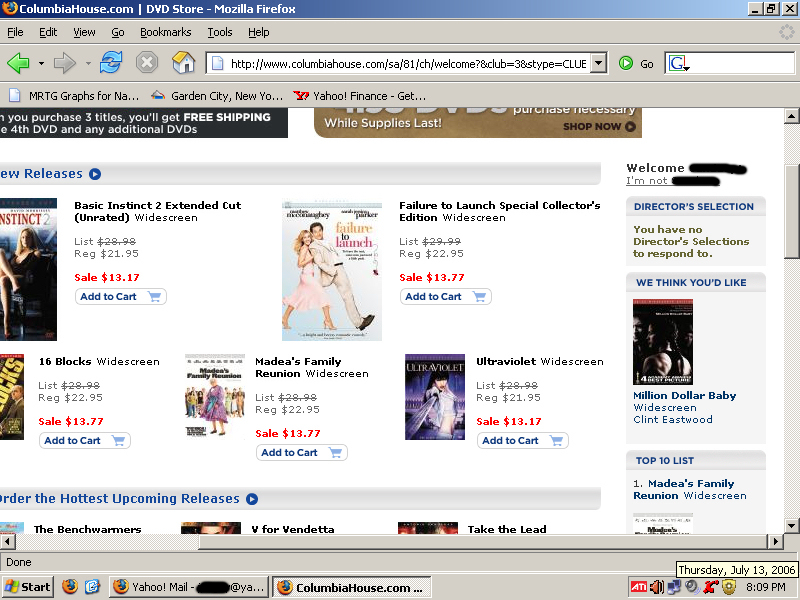Expand the URL bar history dropdown
The image size is (800, 600).
coord(598,63)
